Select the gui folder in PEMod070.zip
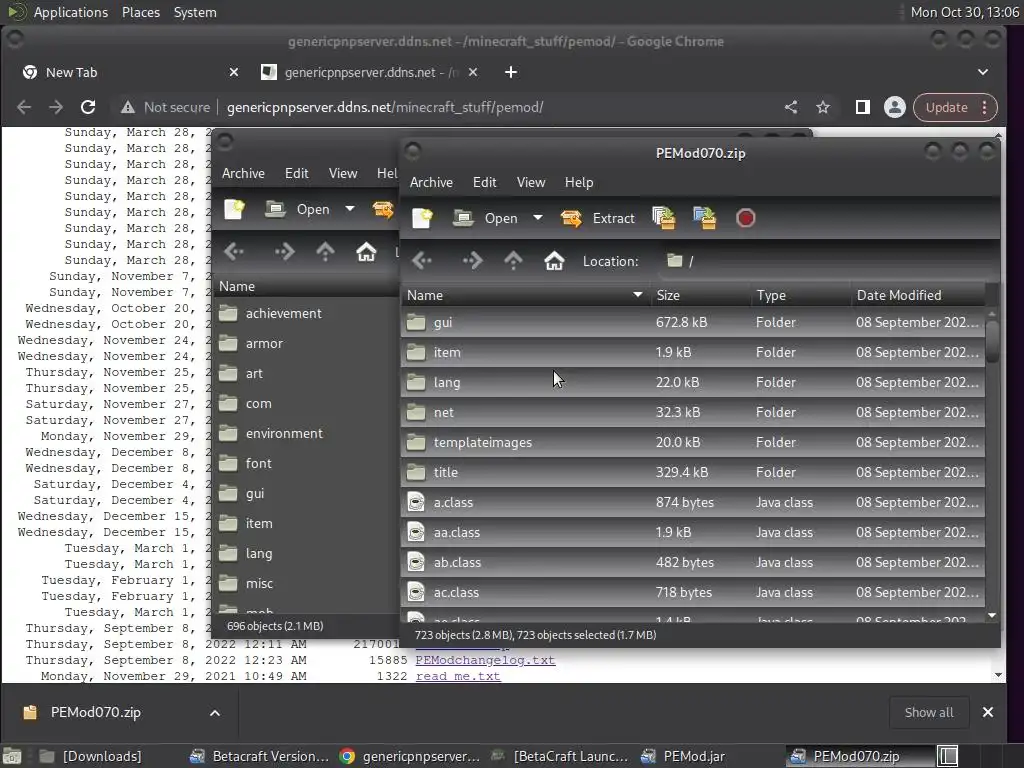This screenshot has width=1024, height=768. click(x=692, y=323)
